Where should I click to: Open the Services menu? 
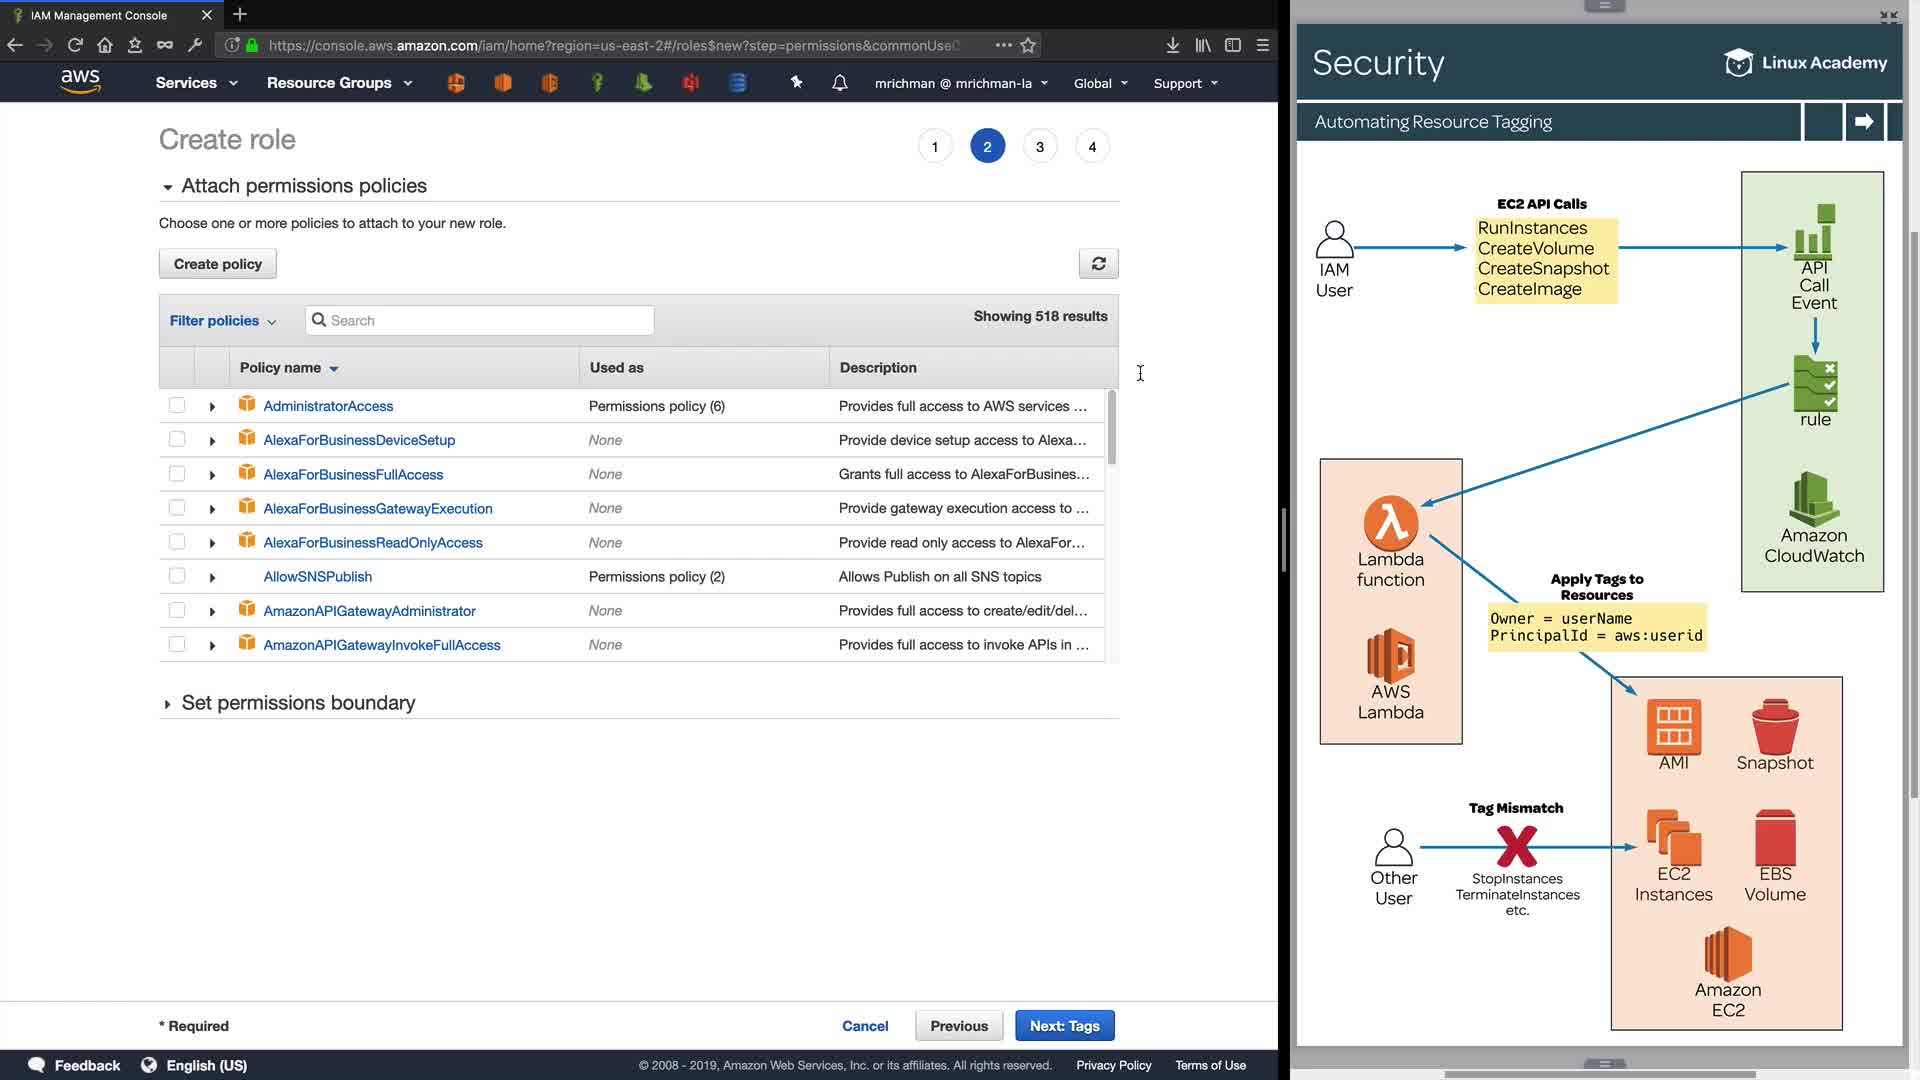coord(196,83)
